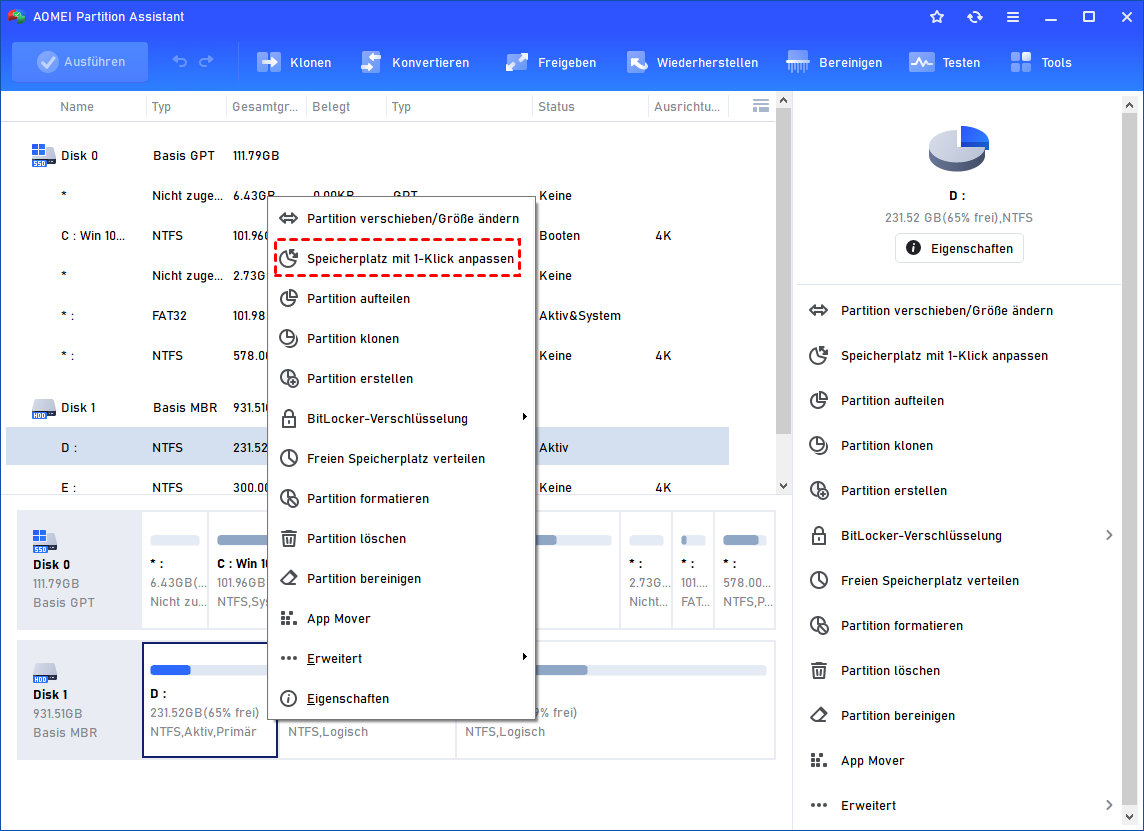Sort by the Status column header
Viewport: 1144px width, 831px height.
[556, 107]
